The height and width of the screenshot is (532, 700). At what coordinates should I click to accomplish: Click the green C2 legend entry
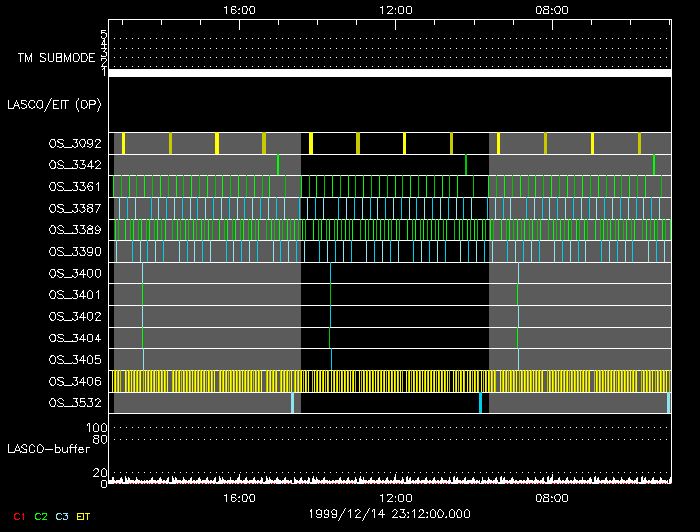(41, 516)
